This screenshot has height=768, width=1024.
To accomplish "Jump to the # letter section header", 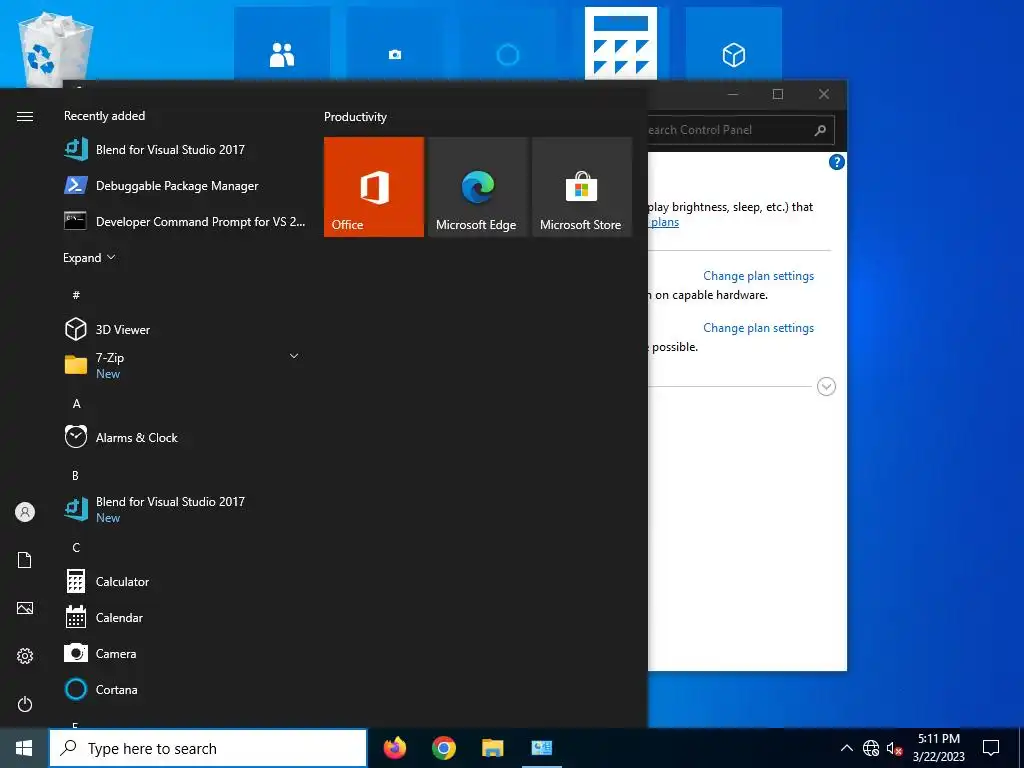I will (76, 295).
